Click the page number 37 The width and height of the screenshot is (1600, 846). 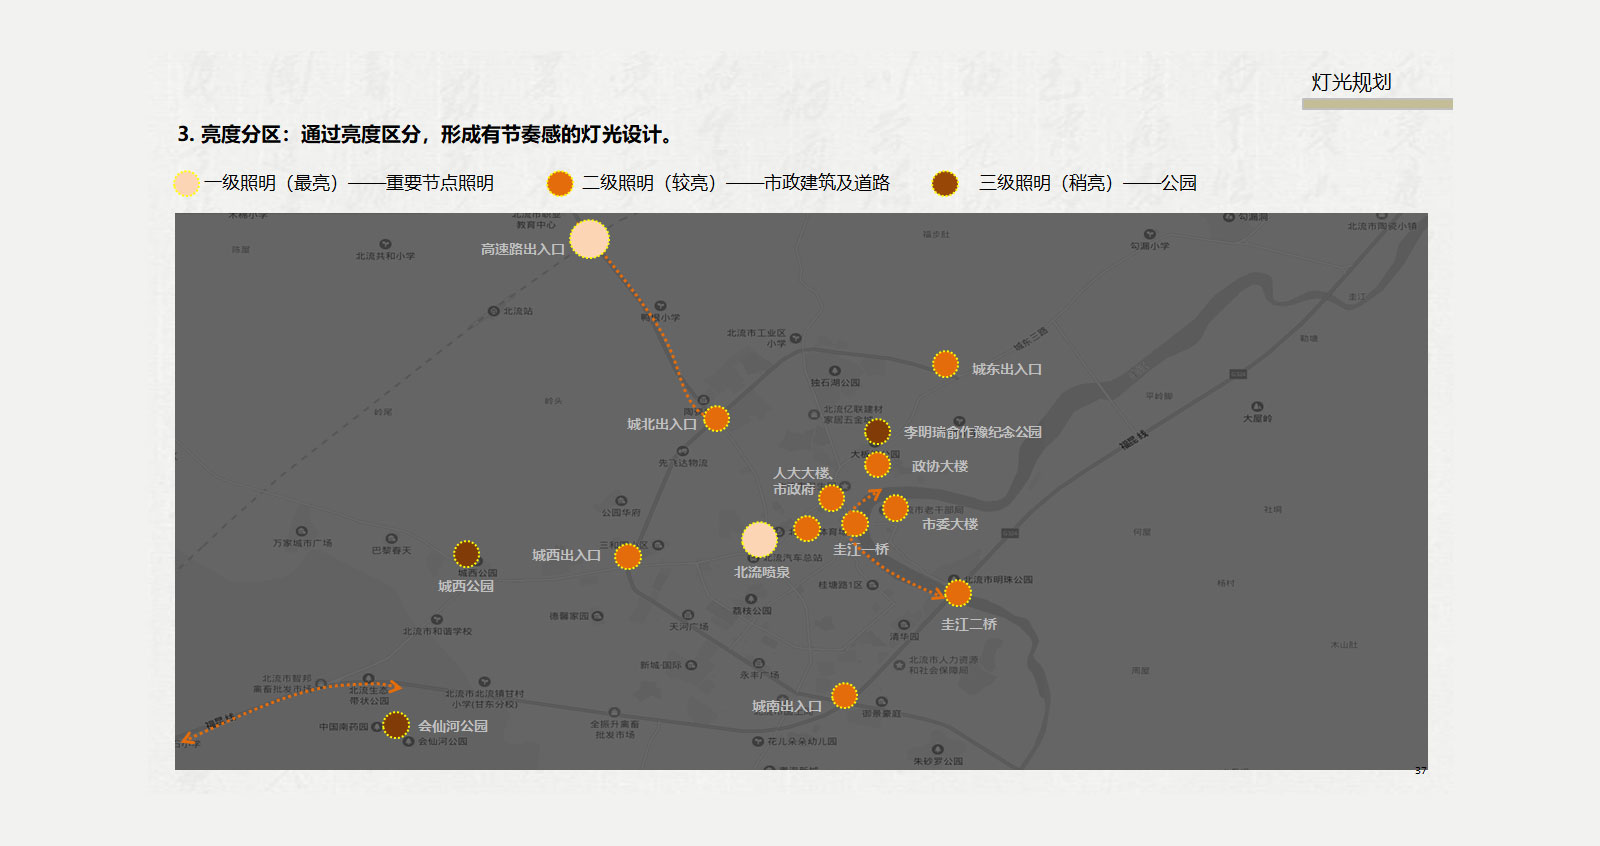point(1420,770)
